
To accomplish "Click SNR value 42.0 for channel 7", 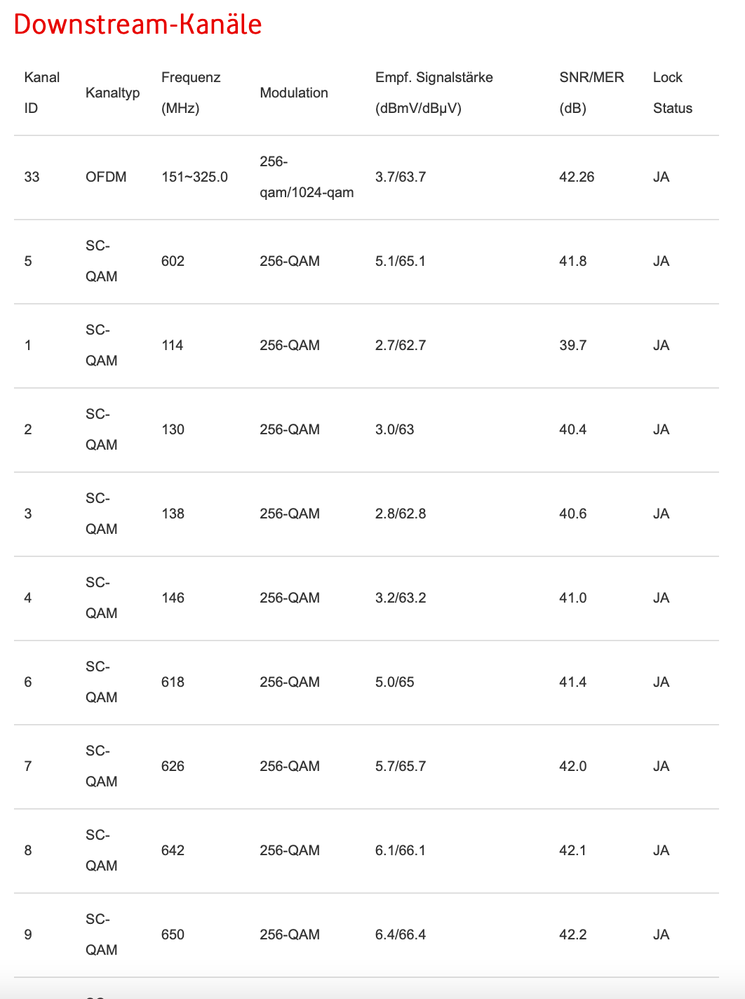I will pos(573,766).
